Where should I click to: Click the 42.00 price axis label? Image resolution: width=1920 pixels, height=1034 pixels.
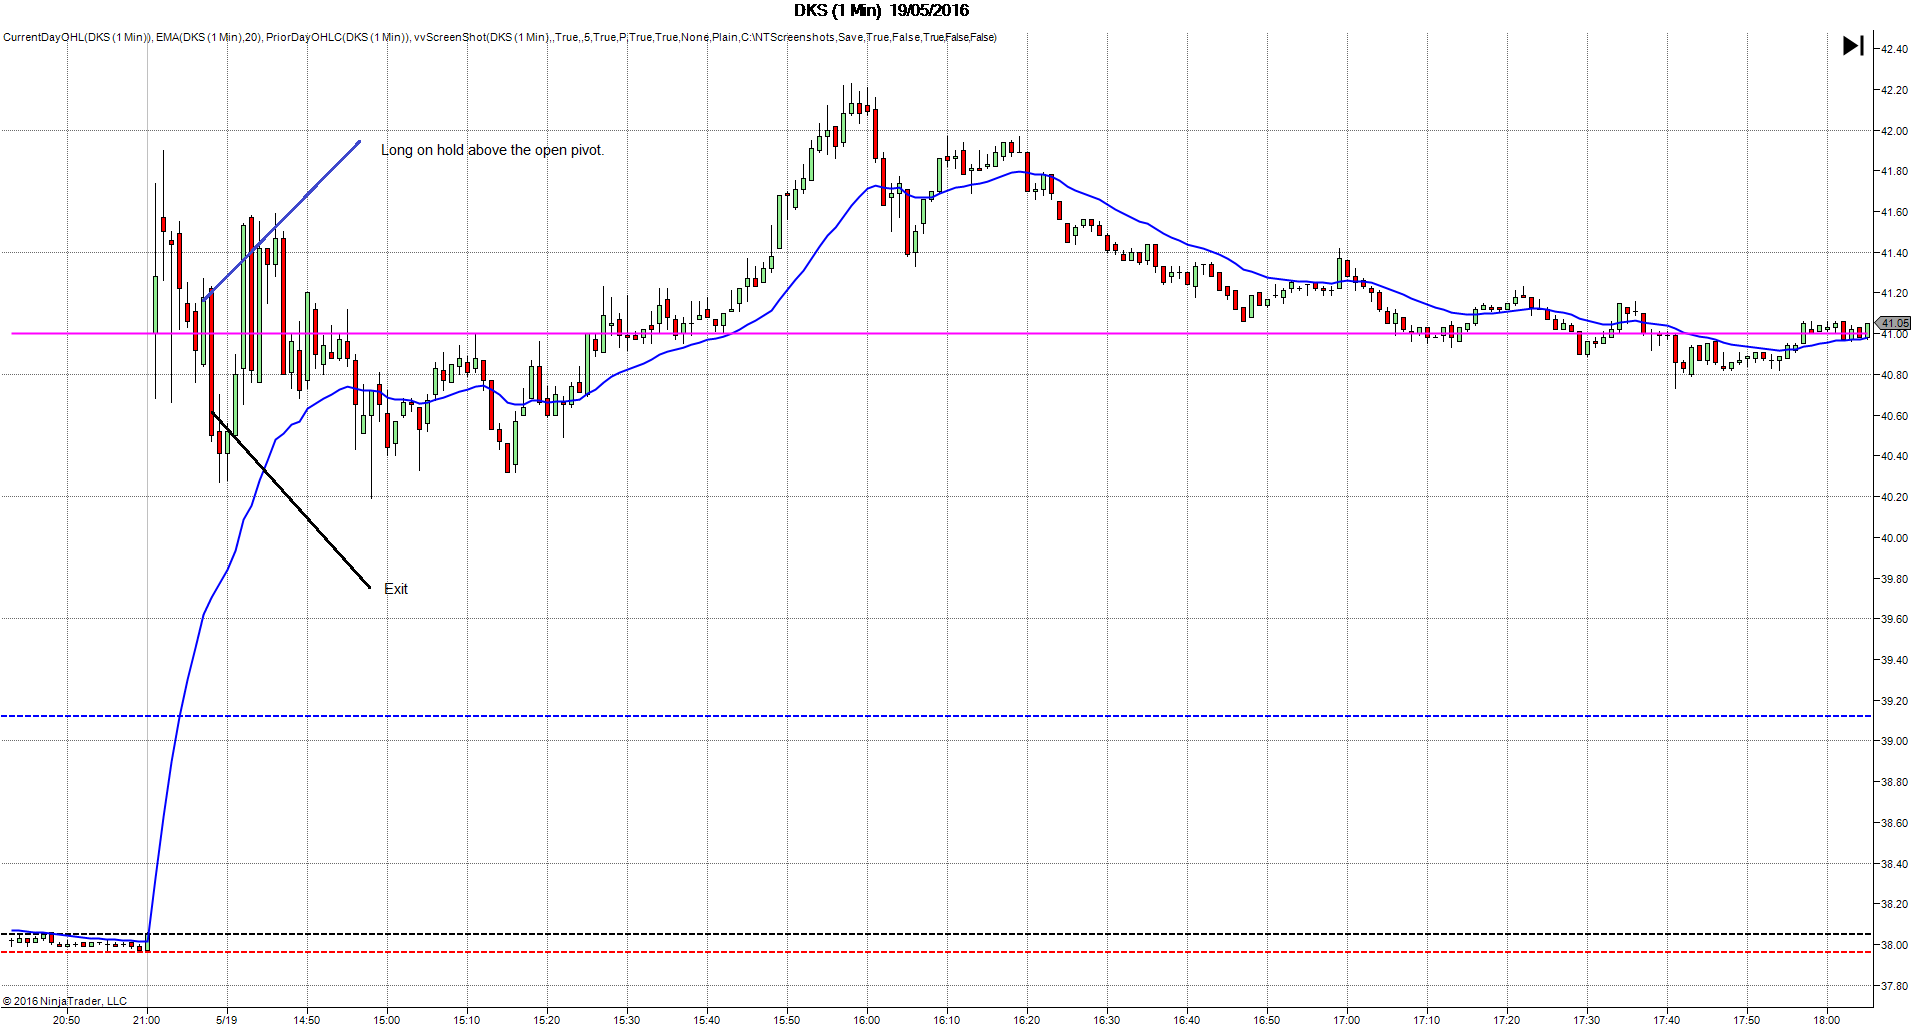pyautogui.click(x=1894, y=131)
